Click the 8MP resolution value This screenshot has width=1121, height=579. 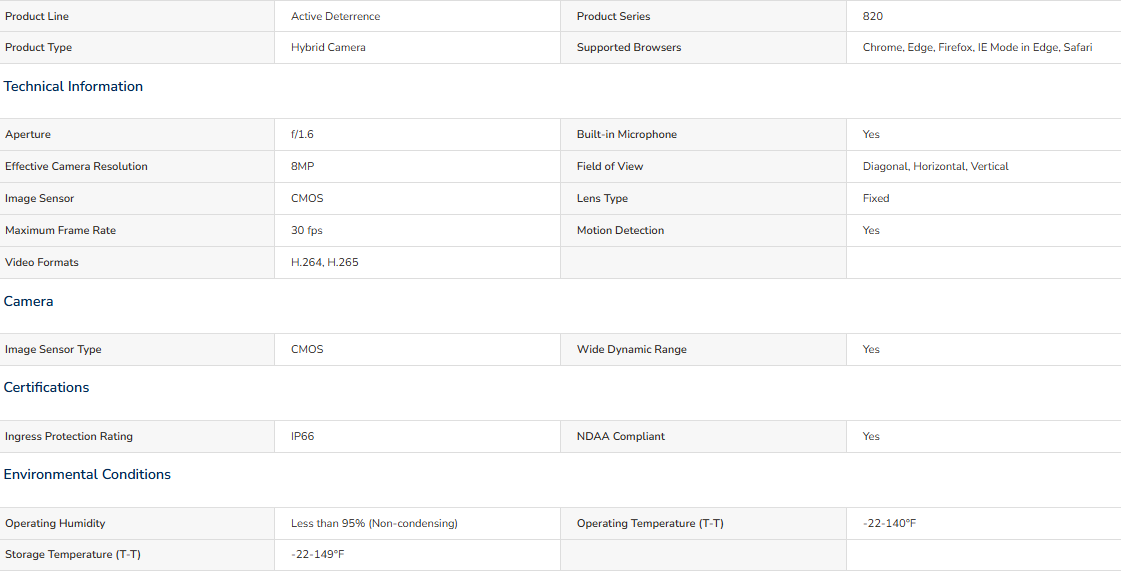302,167
